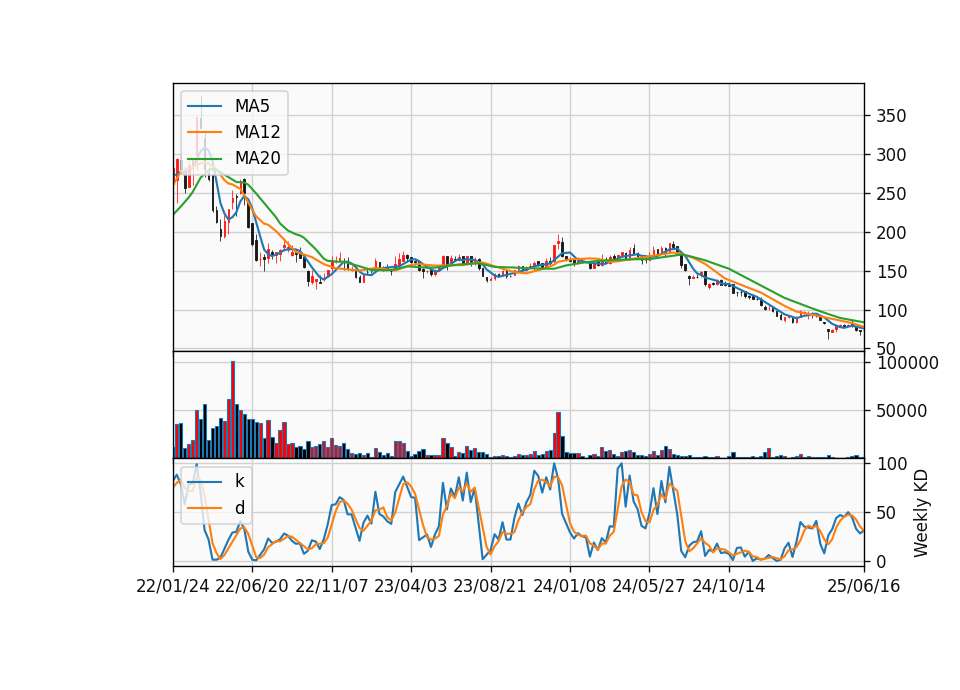The image size is (960, 690).
Task: Click the 200 price axis label
Action: (x=891, y=233)
